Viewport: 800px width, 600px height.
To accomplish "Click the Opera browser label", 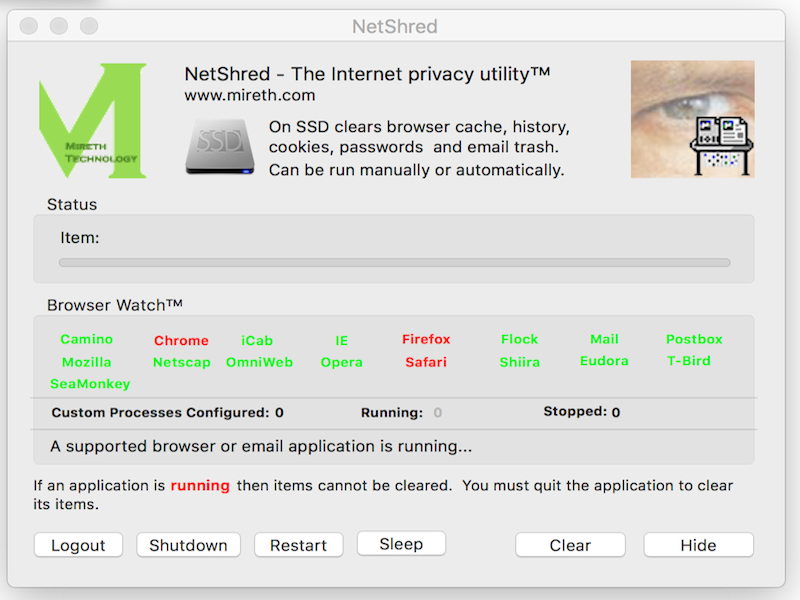I will (341, 362).
